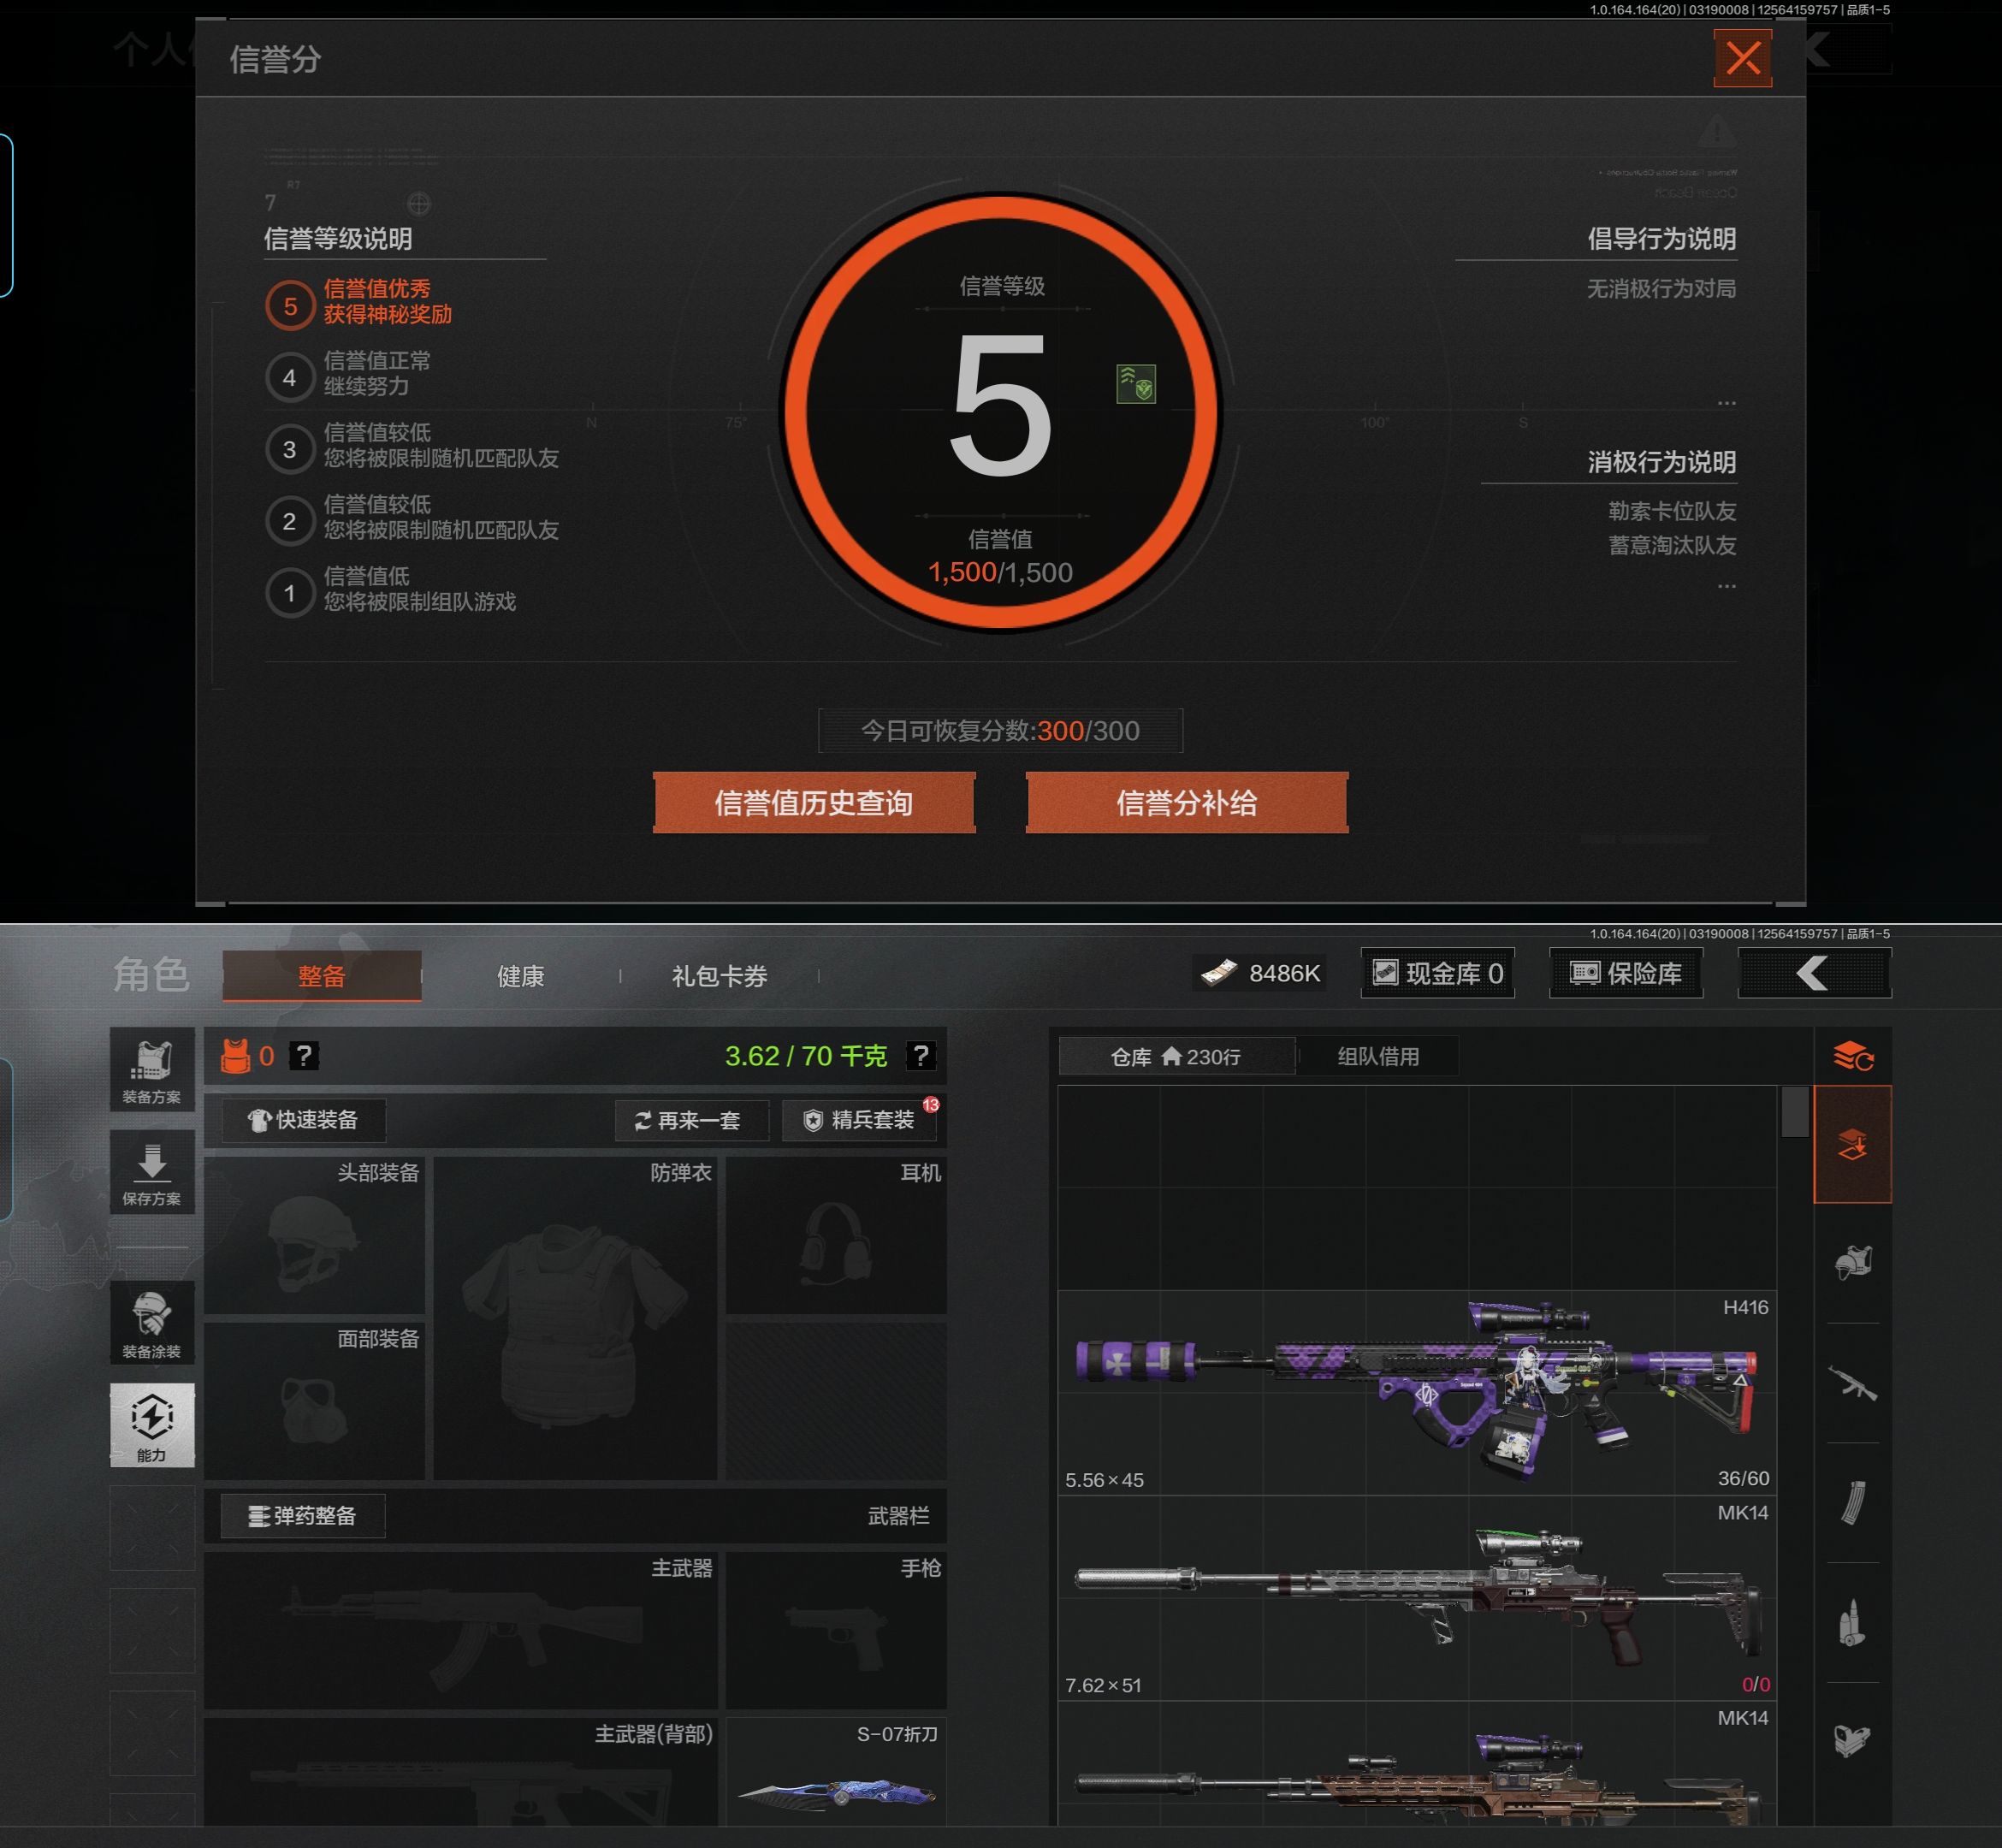This screenshot has width=2002, height=1848.
Task: Click the 保存方案 save loadout icon
Action: click(x=152, y=1172)
